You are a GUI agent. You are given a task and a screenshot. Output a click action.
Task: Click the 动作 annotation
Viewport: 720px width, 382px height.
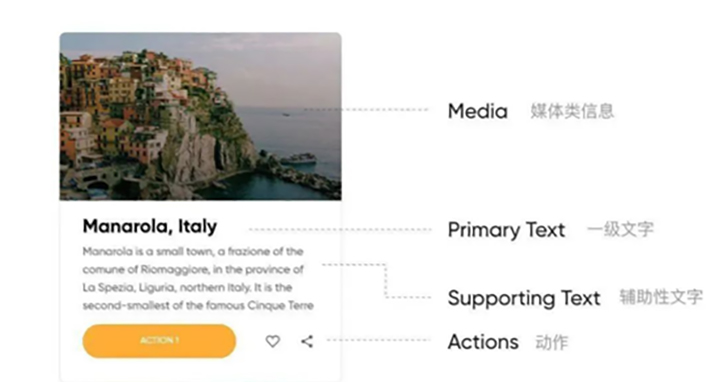point(552,343)
